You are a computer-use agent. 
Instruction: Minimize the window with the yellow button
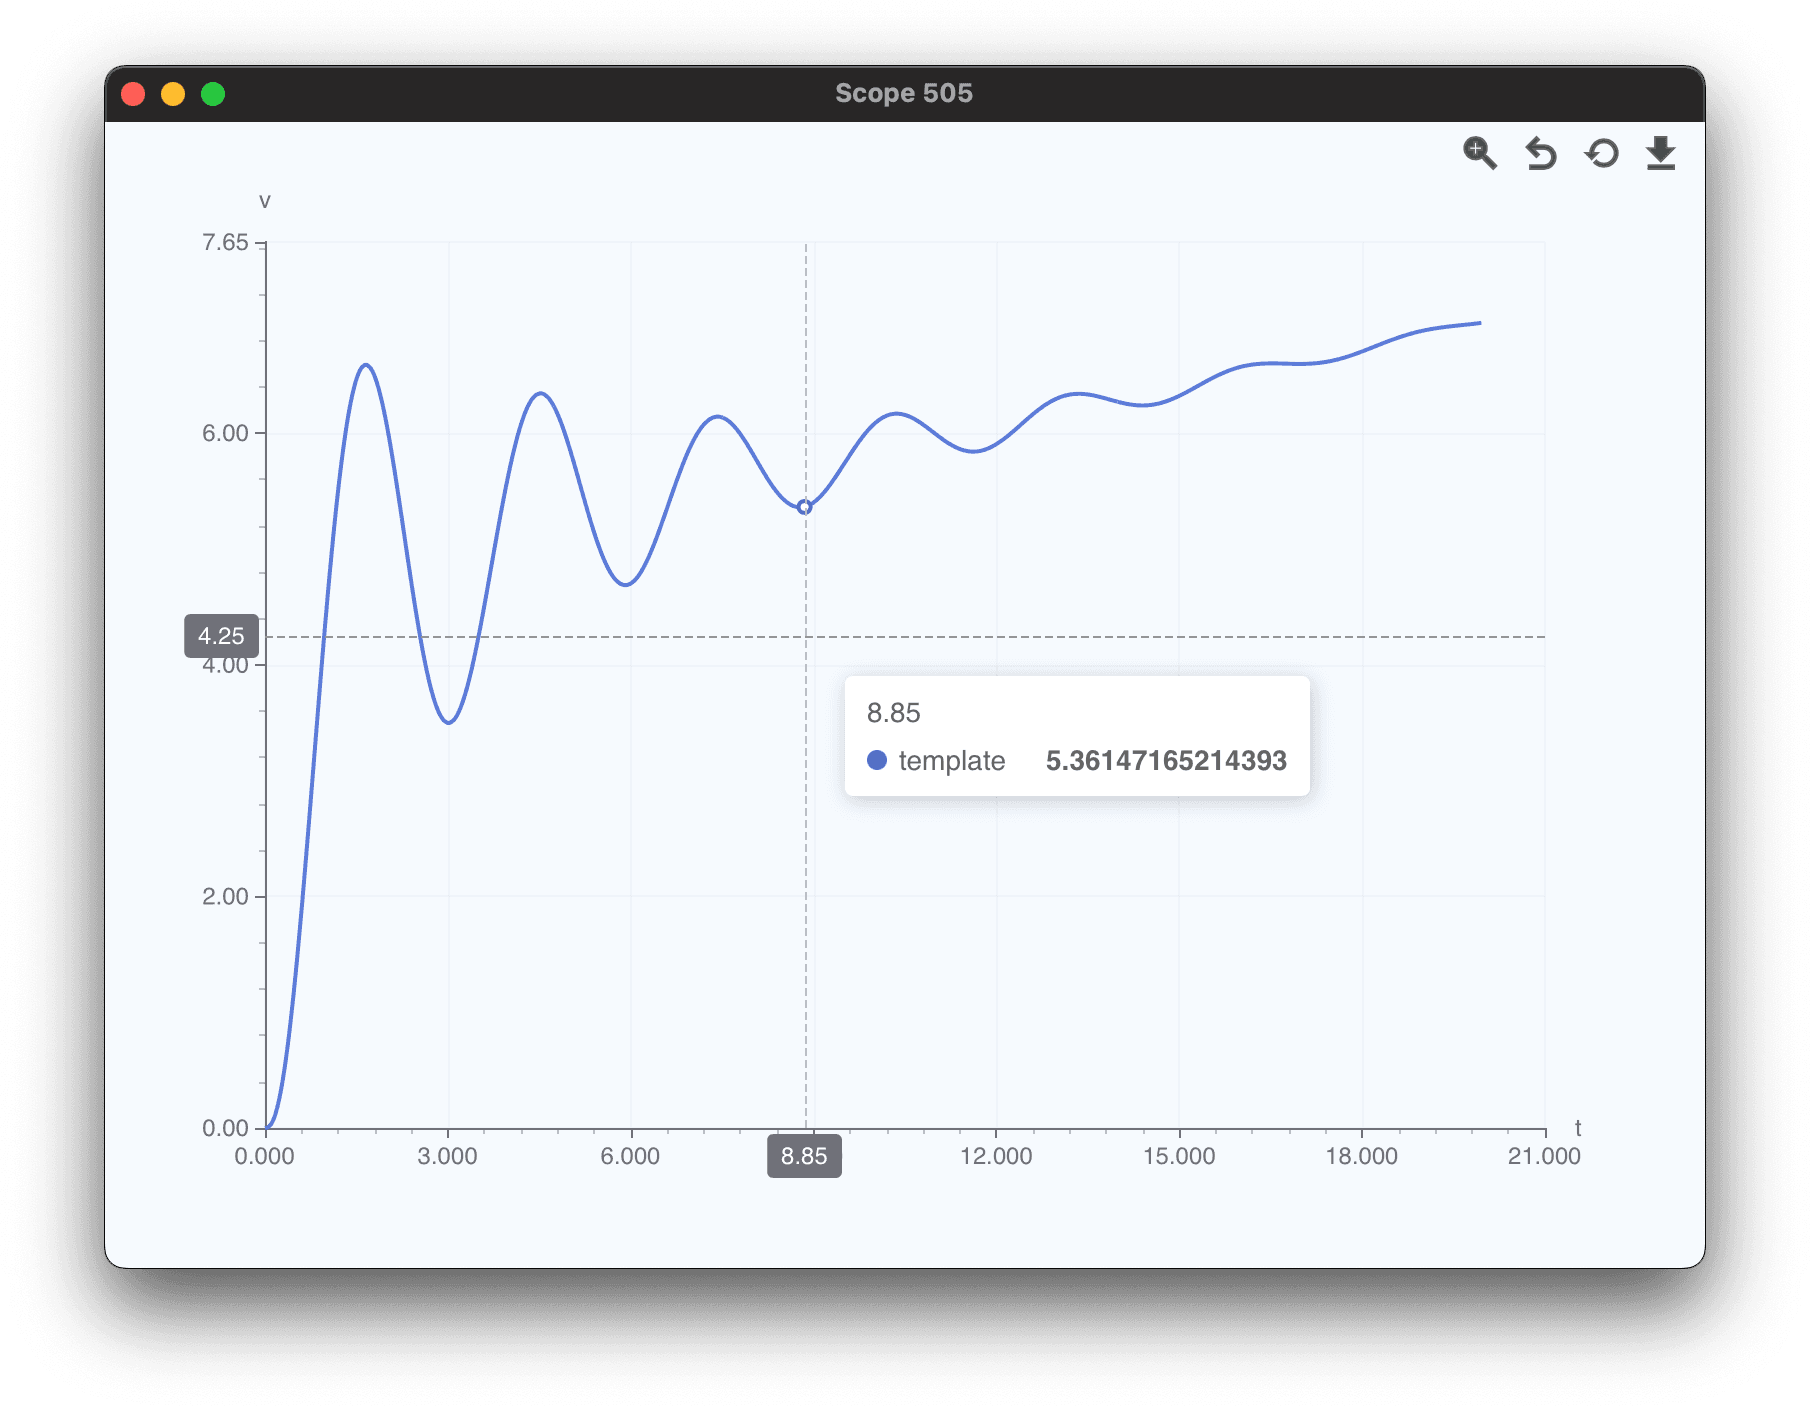(173, 94)
